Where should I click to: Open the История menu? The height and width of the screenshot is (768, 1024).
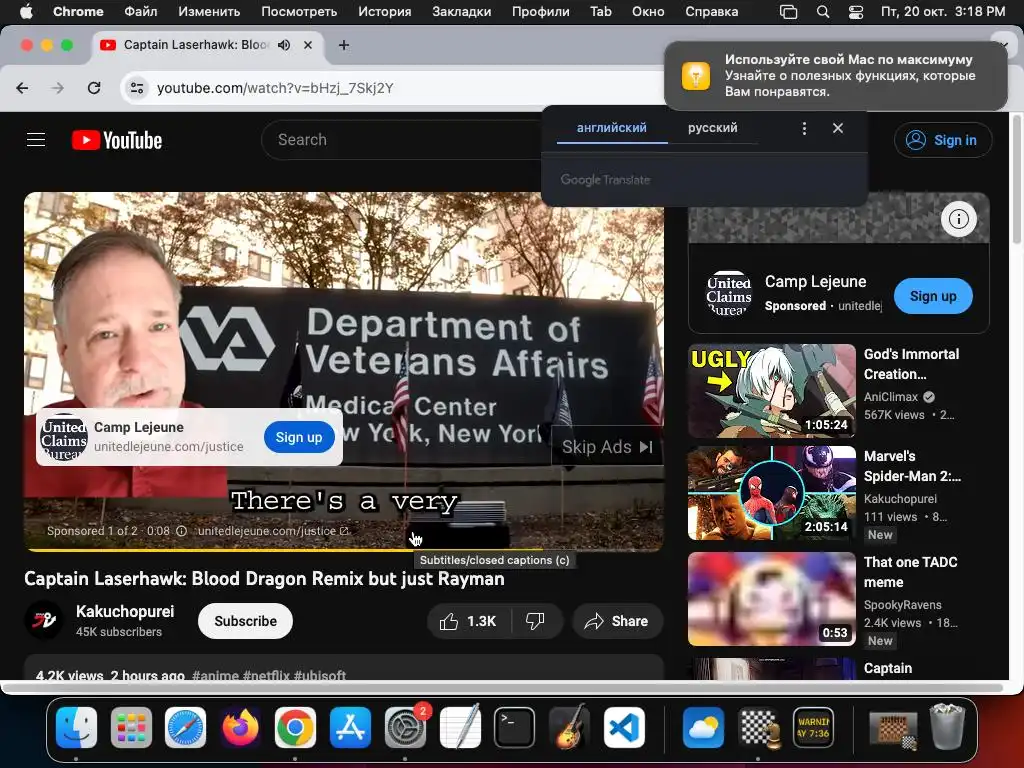385,12
